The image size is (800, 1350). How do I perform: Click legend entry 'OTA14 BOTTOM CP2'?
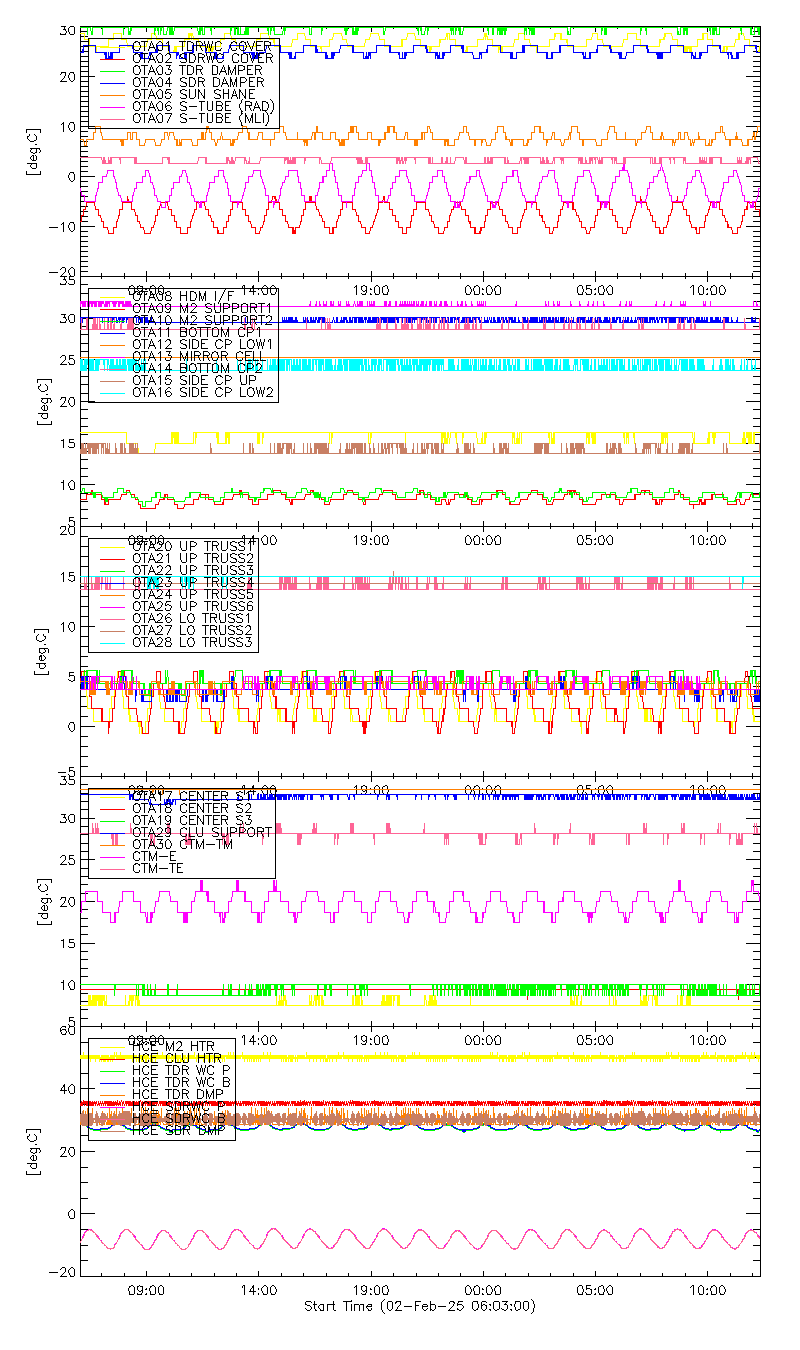click(x=198, y=367)
